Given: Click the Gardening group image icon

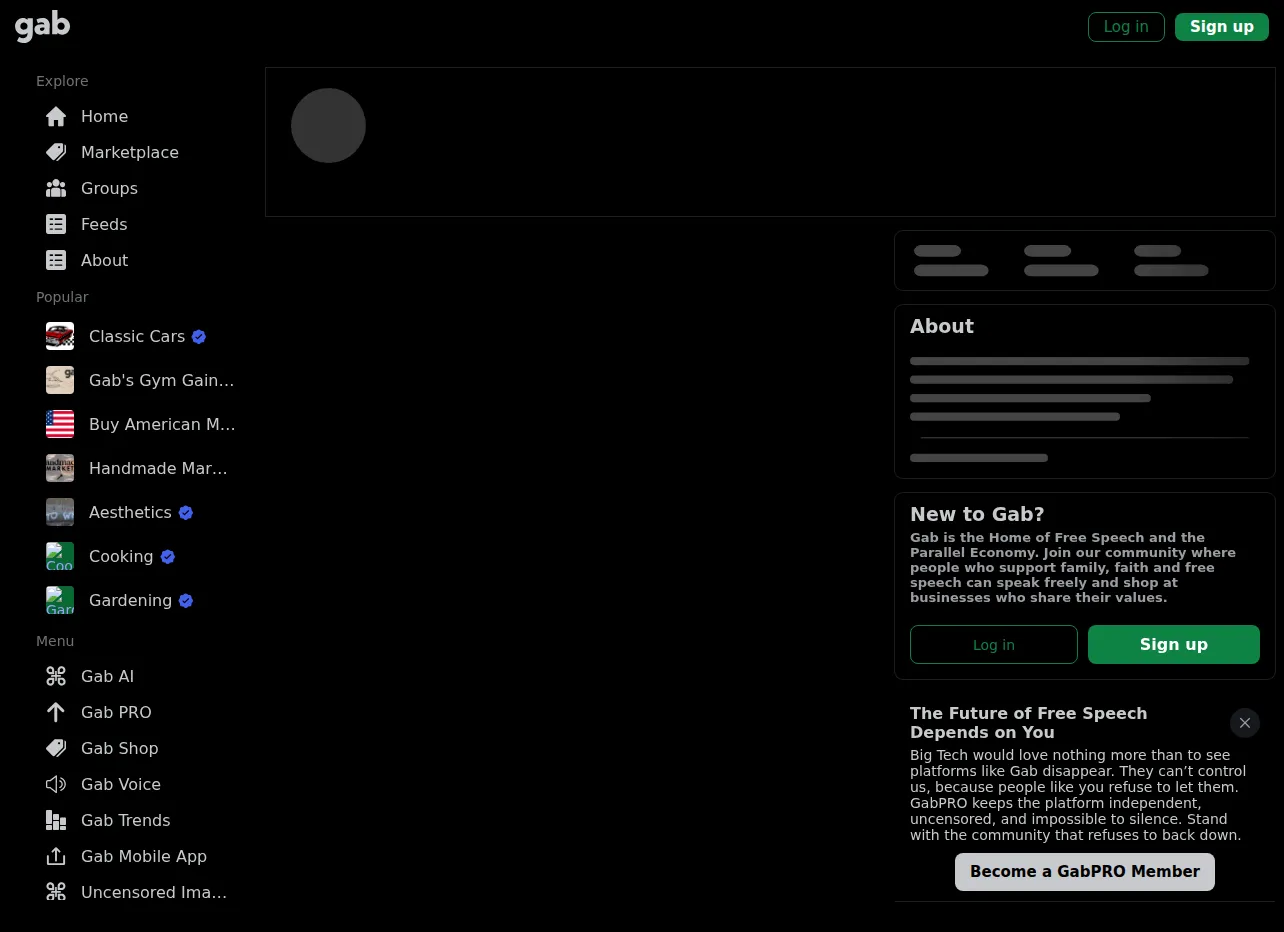Looking at the screenshot, I should (x=60, y=600).
